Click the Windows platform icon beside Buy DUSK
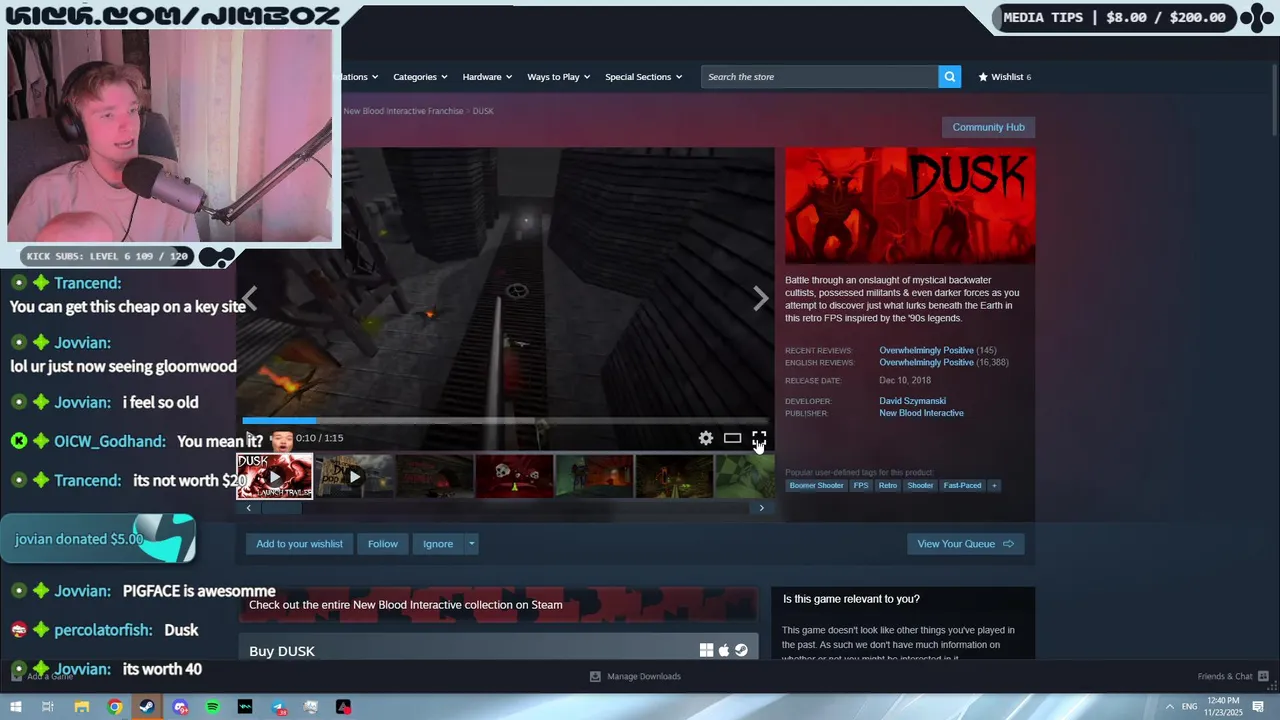This screenshot has height=720, width=1280. 706,650
